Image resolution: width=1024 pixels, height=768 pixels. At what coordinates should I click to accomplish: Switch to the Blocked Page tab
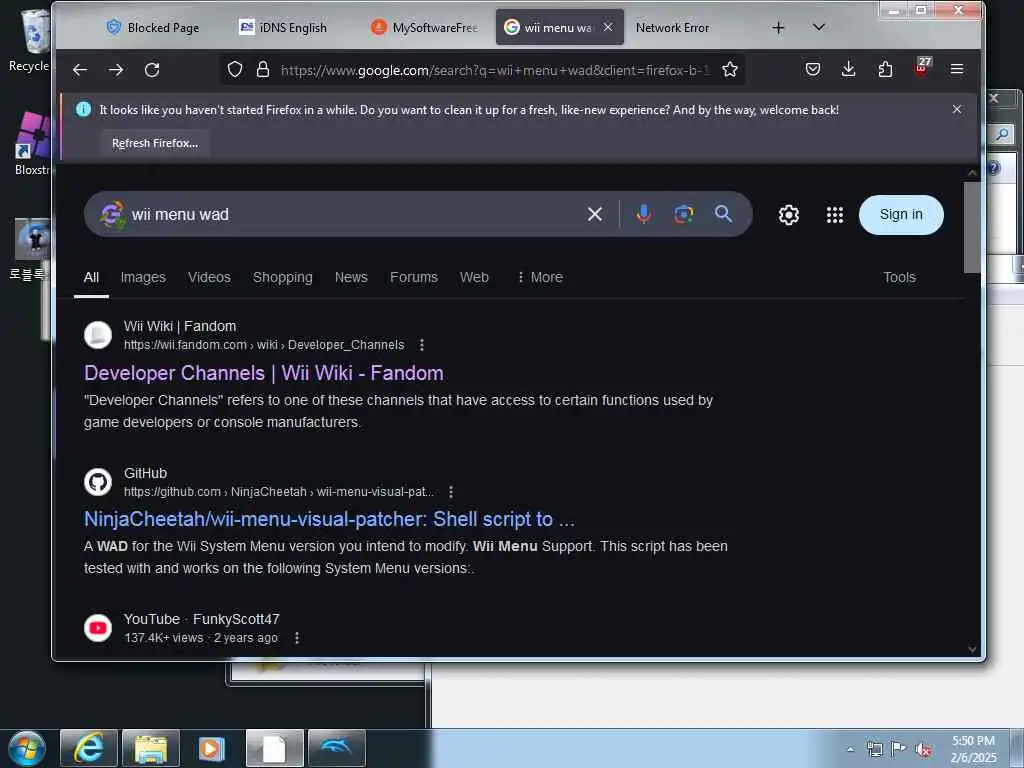tap(153, 27)
